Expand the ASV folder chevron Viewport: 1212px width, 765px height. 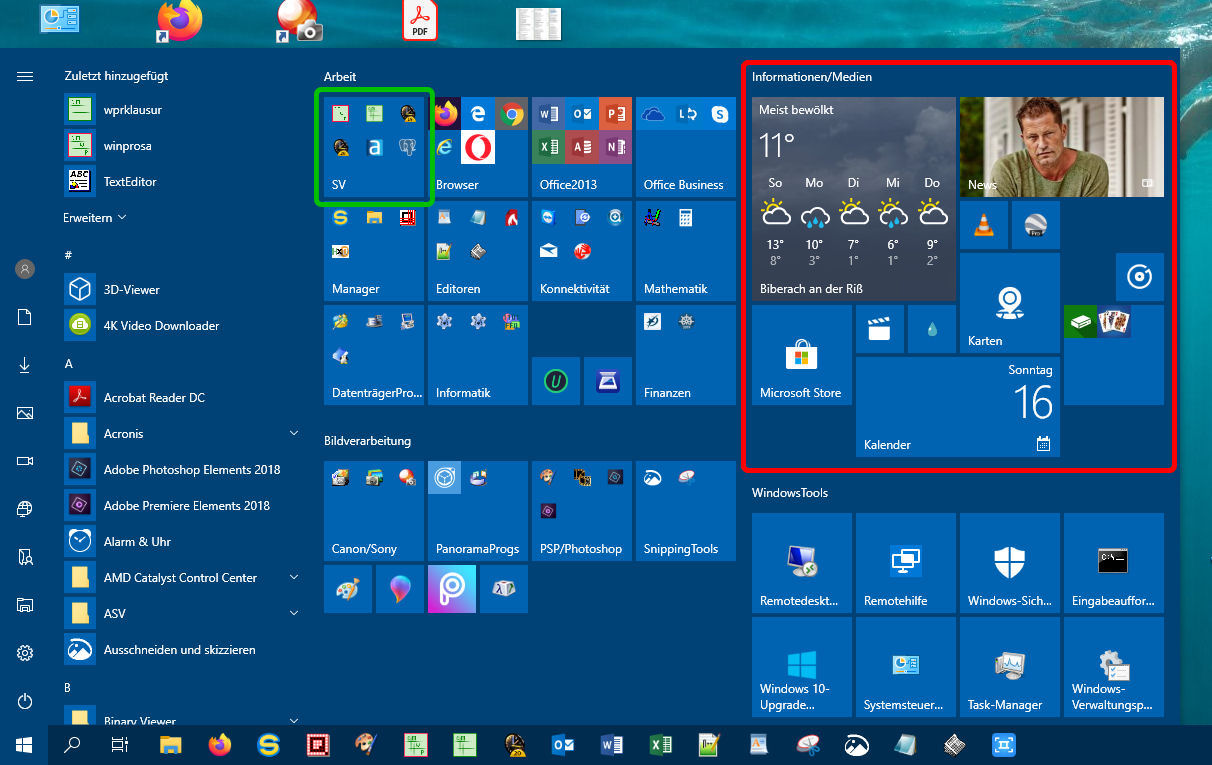[x=294, y=613]
